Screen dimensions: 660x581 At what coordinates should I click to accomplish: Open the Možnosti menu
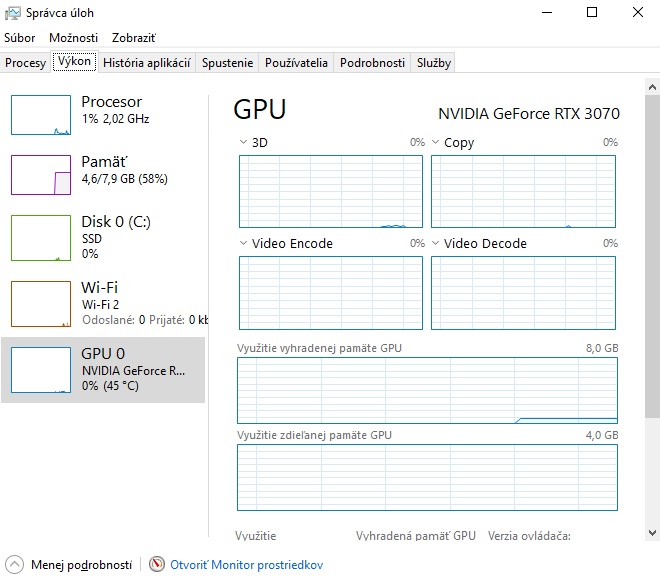(x=73, y=38)
